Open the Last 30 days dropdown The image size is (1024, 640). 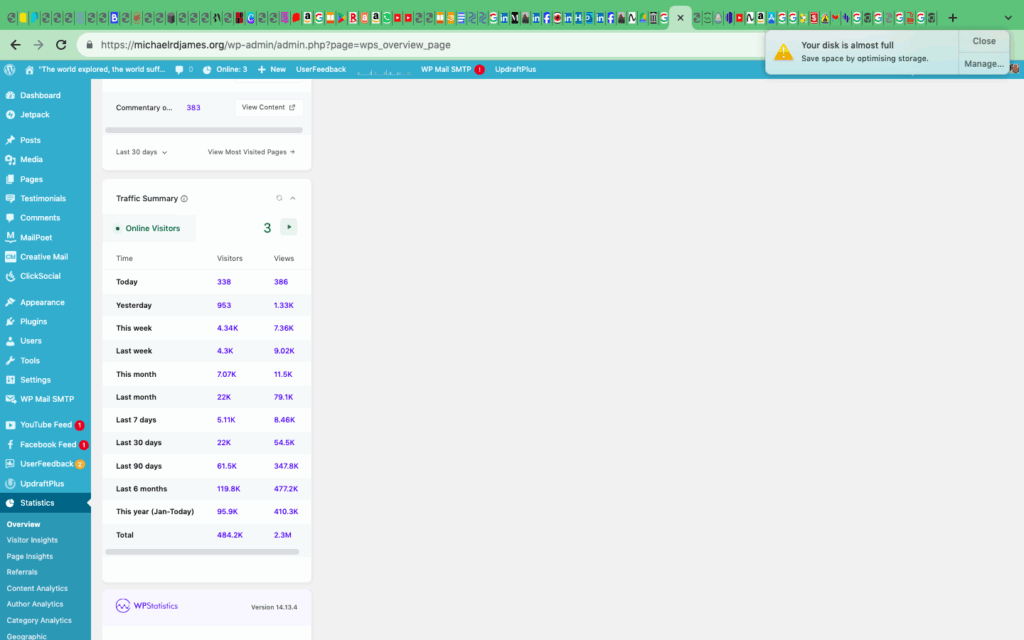click(x=141, y=152)
